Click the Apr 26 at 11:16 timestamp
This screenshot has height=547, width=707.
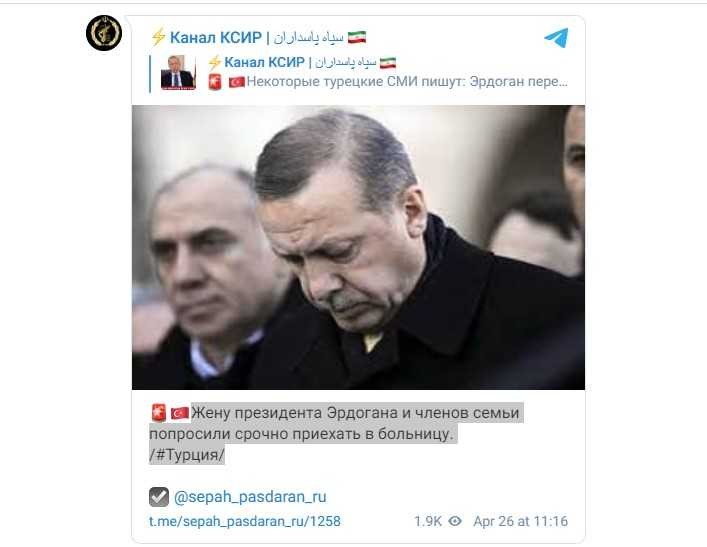click(520, 521)
